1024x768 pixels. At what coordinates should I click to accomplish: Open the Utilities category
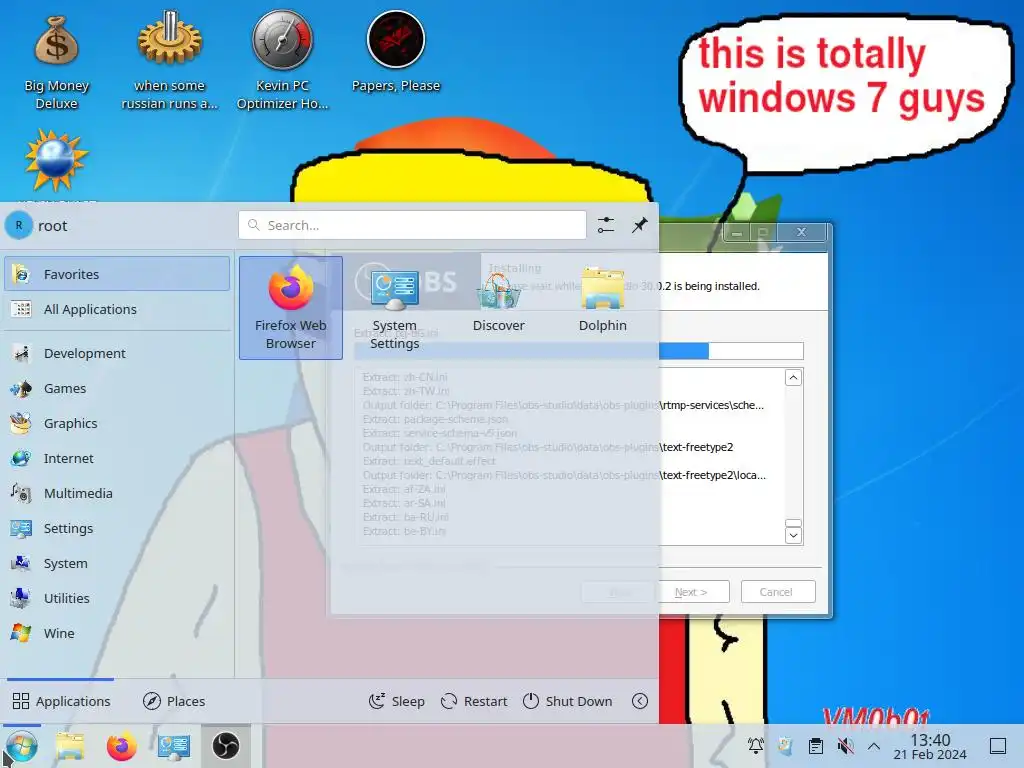click(117, 598)
